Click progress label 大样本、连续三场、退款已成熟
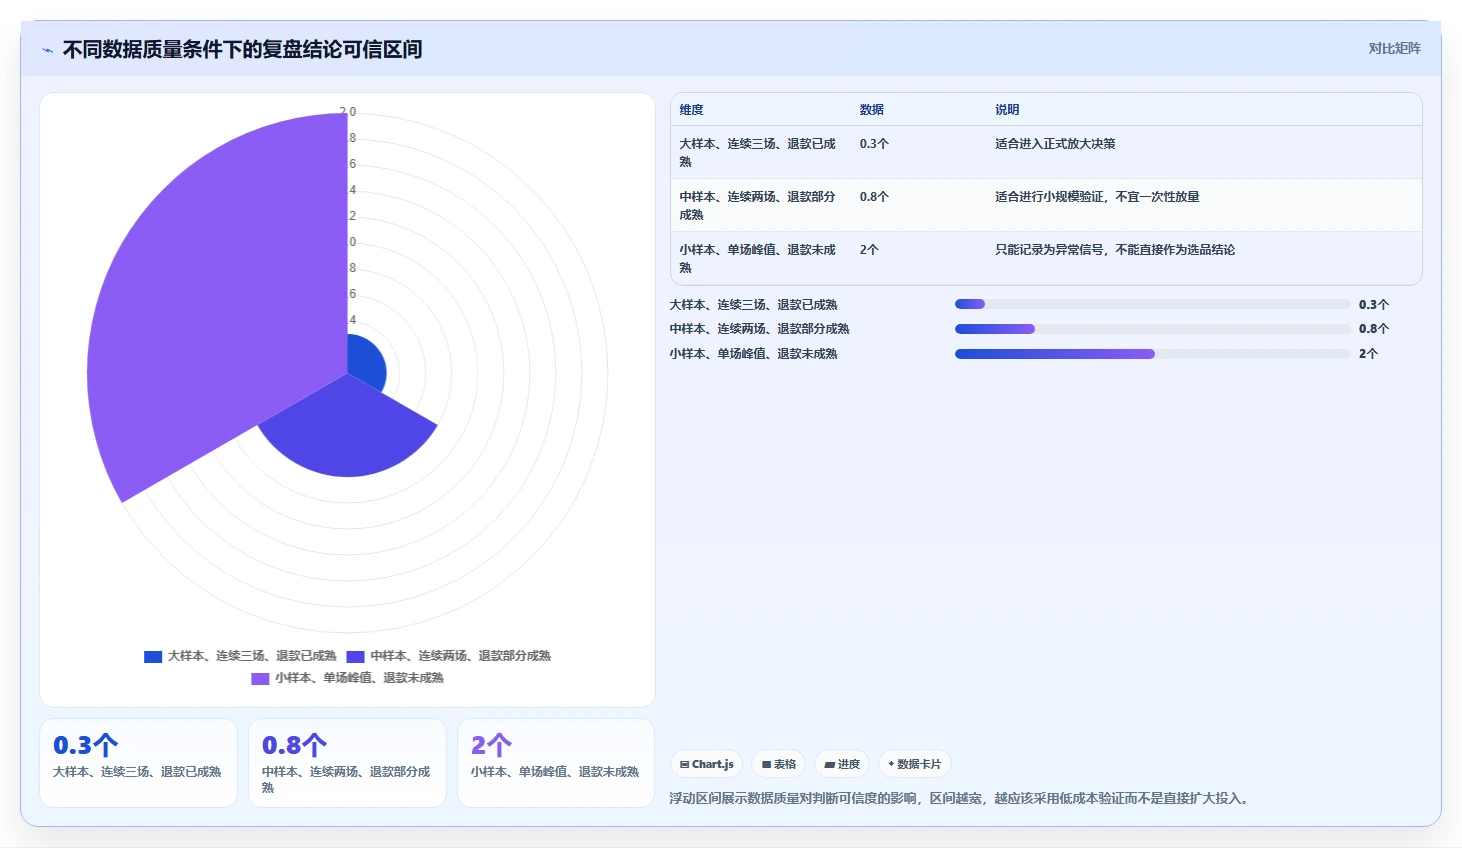The height and width of the screenshot is (848, 1462). point(753,305)
